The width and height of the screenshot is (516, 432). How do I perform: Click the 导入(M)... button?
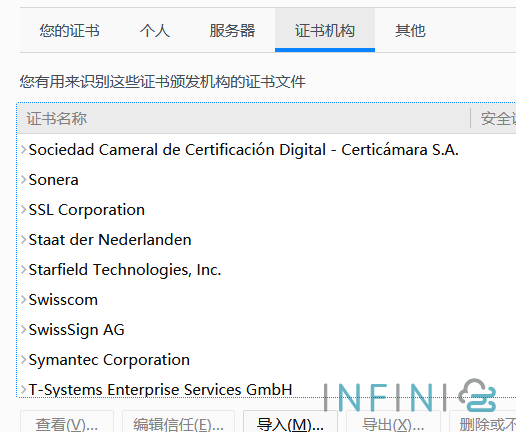click(290, 422)
